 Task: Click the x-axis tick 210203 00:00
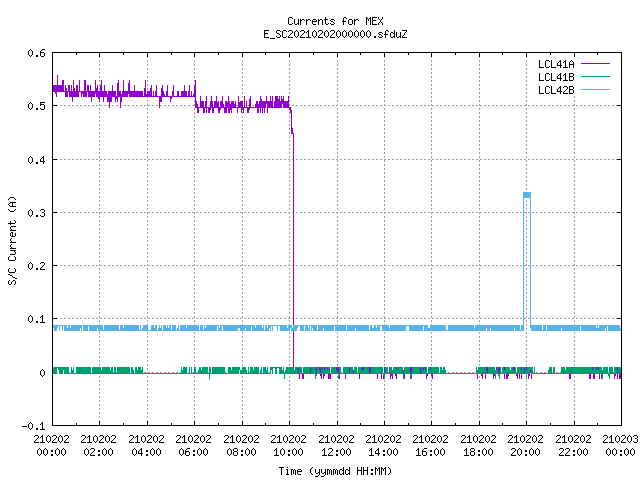click(x=620, y=445)
